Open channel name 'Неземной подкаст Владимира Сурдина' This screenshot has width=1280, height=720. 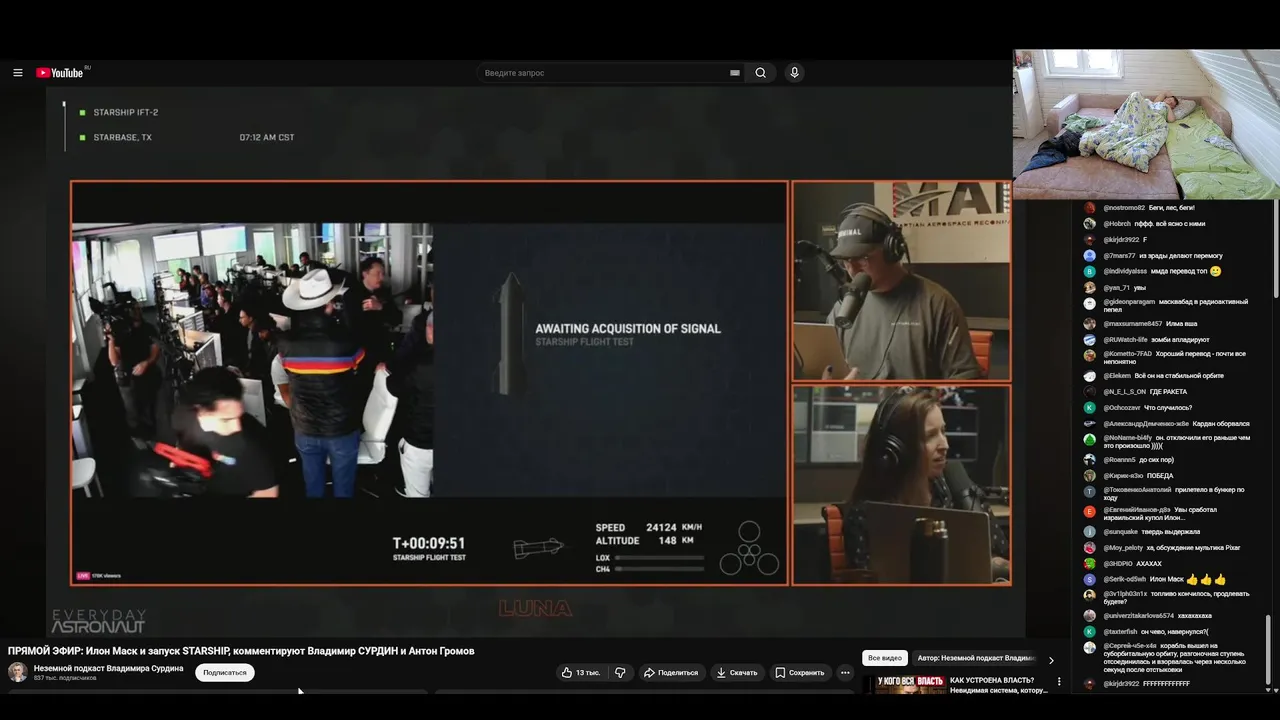click(x=109, y=668)
